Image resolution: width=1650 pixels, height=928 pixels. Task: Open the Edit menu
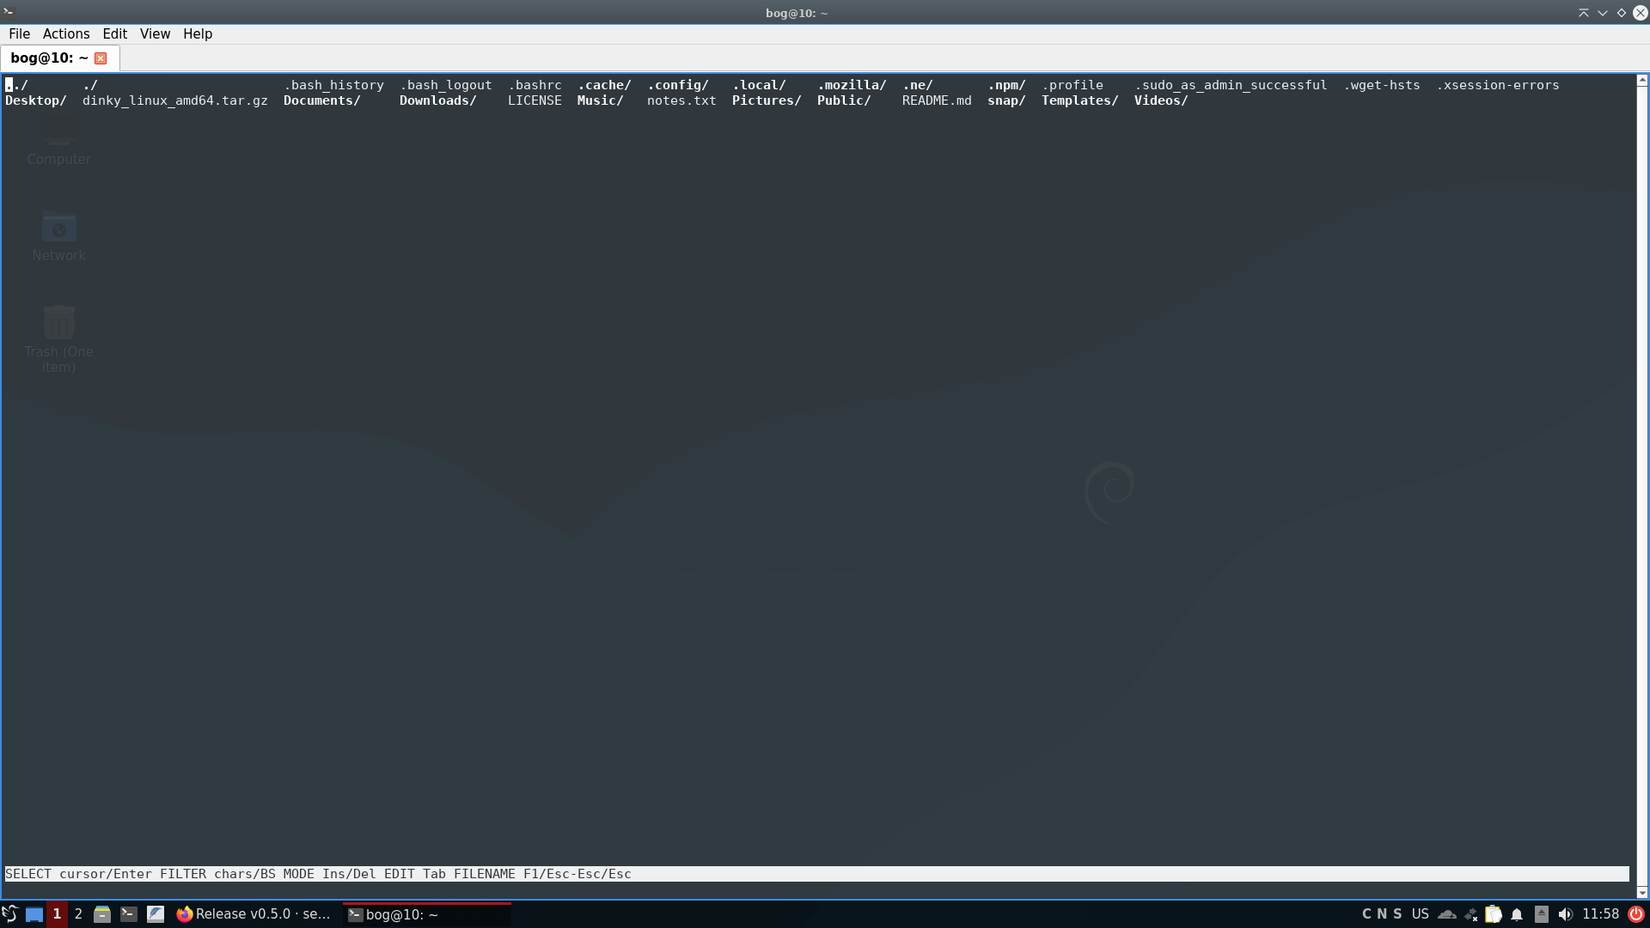115,34
